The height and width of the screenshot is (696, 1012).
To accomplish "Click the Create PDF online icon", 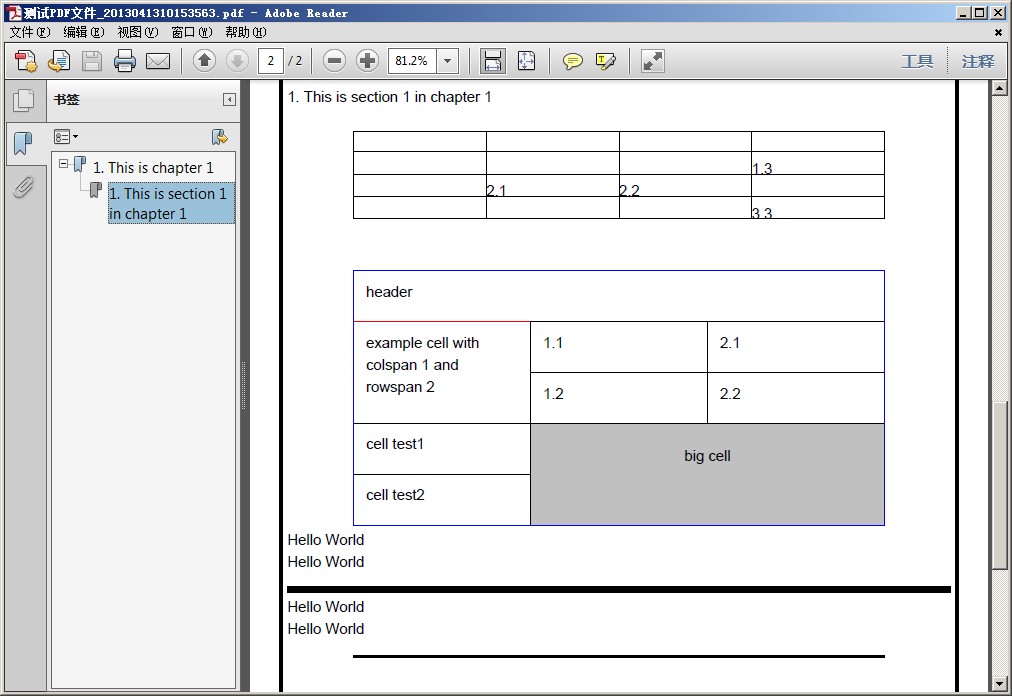I will coord(26,61).
